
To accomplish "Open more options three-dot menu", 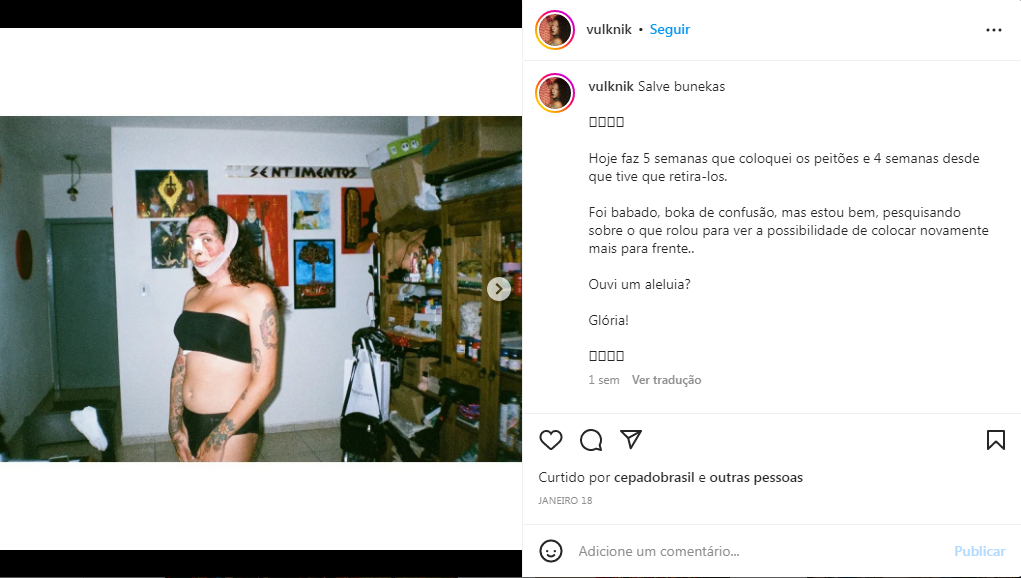I will click(x=994, y=30).
